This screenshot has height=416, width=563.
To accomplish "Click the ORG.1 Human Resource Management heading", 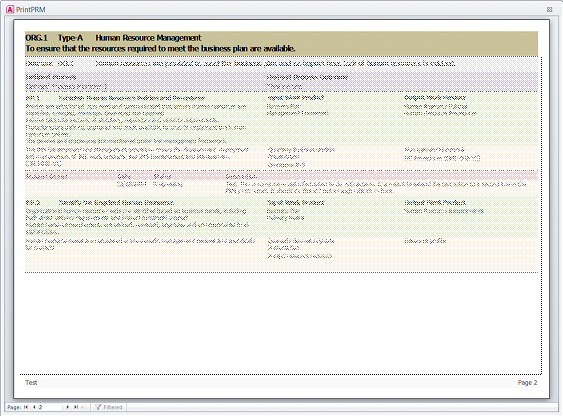I will click(x=113, y=38).
